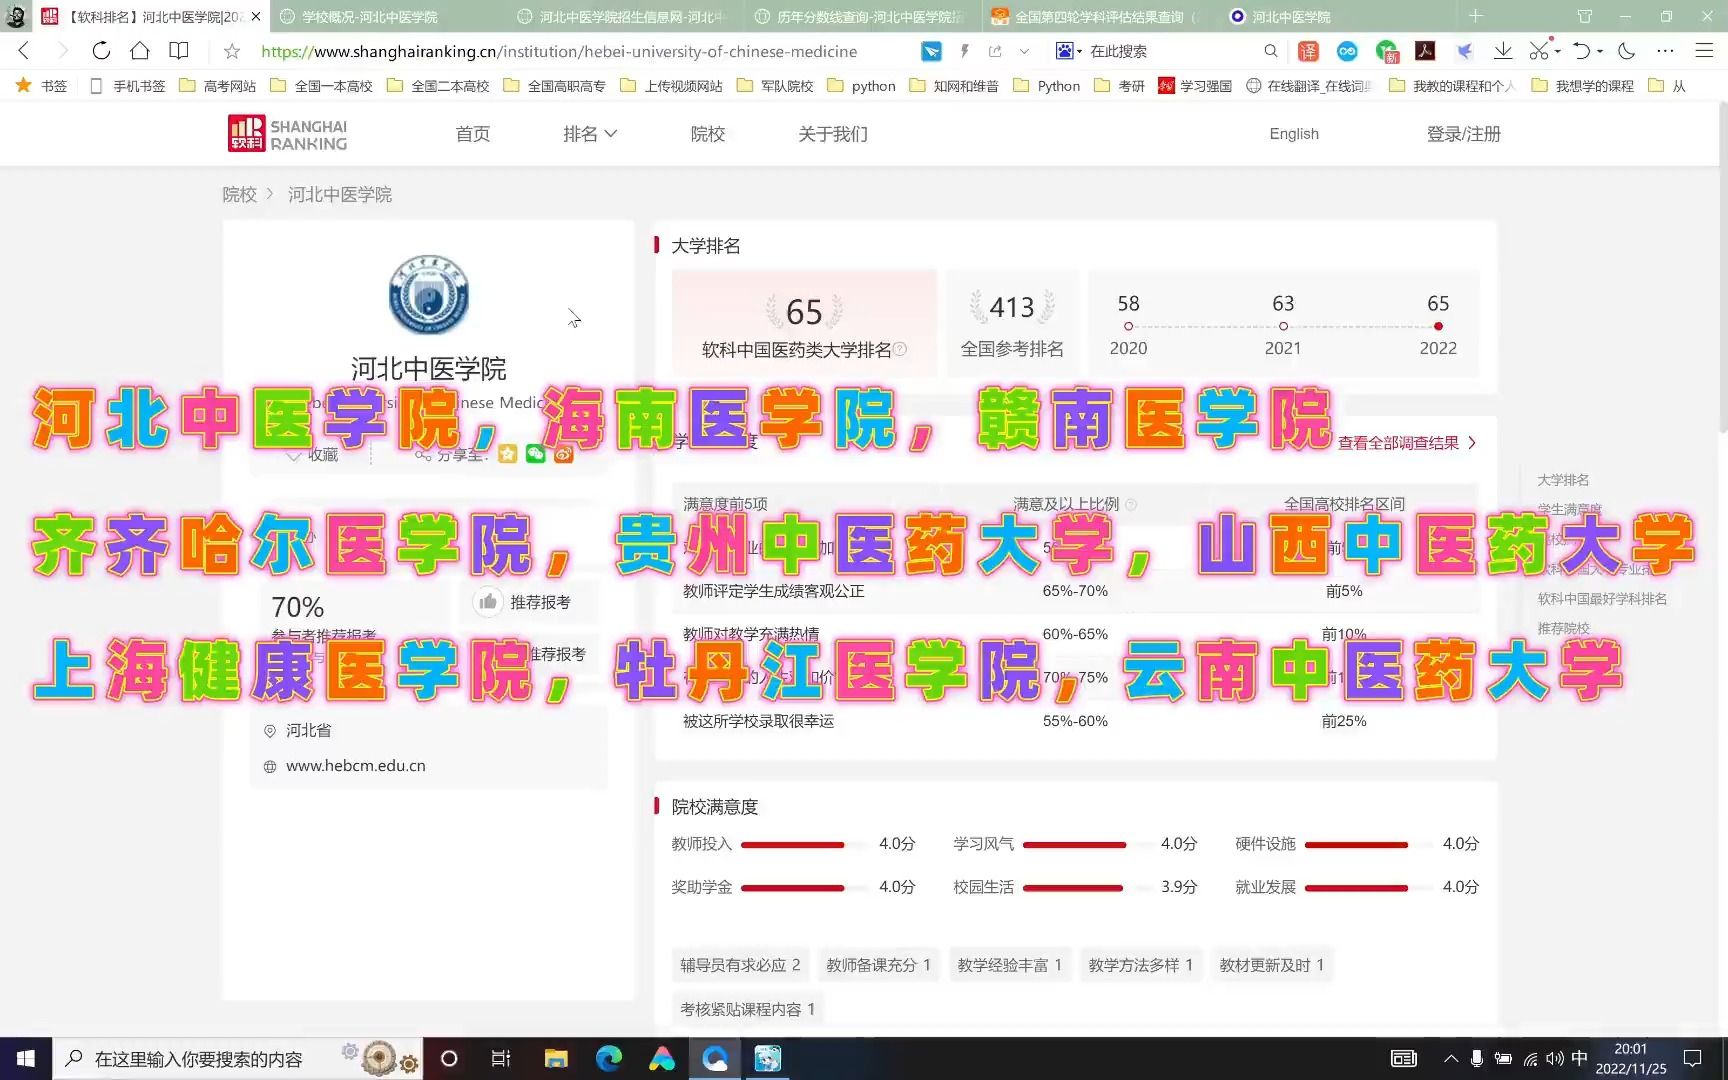Share via the yellow QQ zone star icon
Screen dimensions: 1728x1080
[x=508, y=454]
